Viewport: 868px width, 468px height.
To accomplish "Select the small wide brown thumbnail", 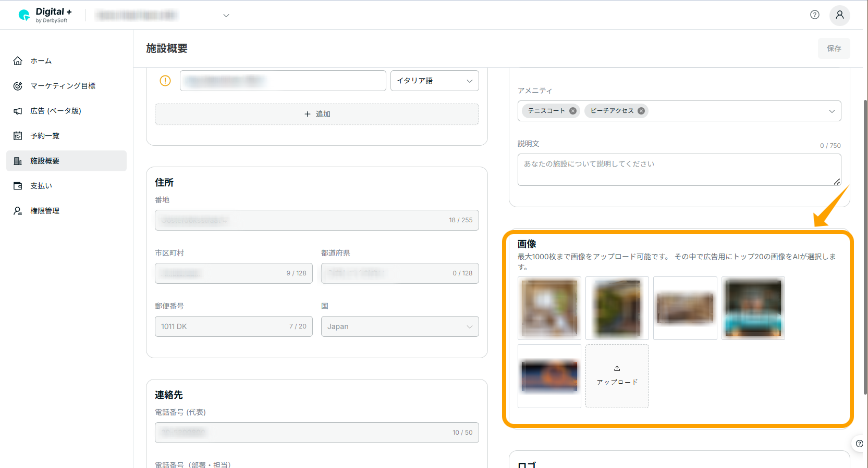I will (685, 308).
